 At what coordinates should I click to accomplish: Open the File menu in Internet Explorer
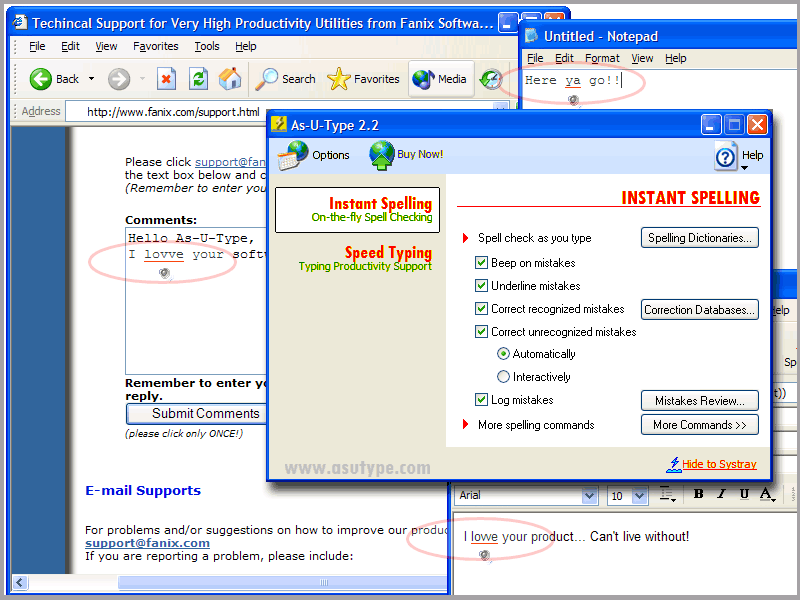click(x=37, y=46)
